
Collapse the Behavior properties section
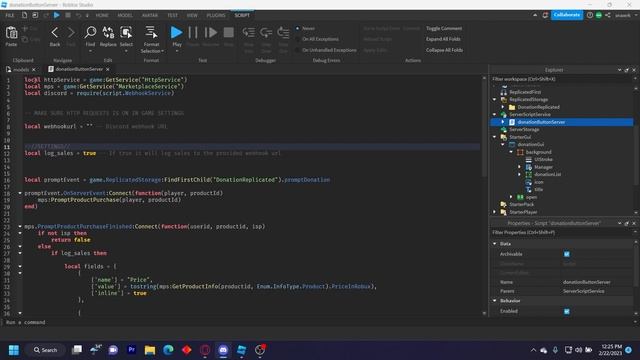click(495, 301)
